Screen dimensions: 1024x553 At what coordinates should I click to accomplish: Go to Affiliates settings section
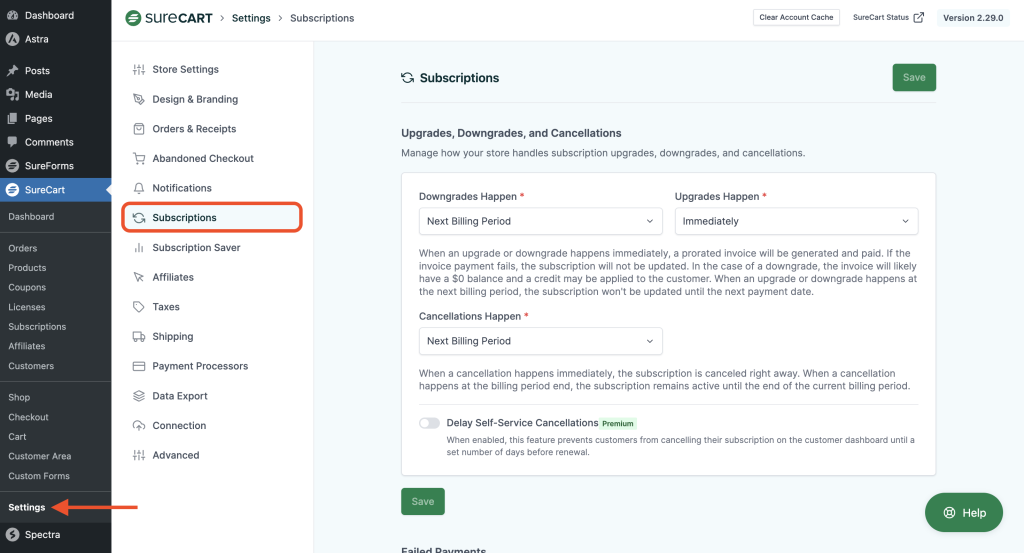click(x=173, y=277)
